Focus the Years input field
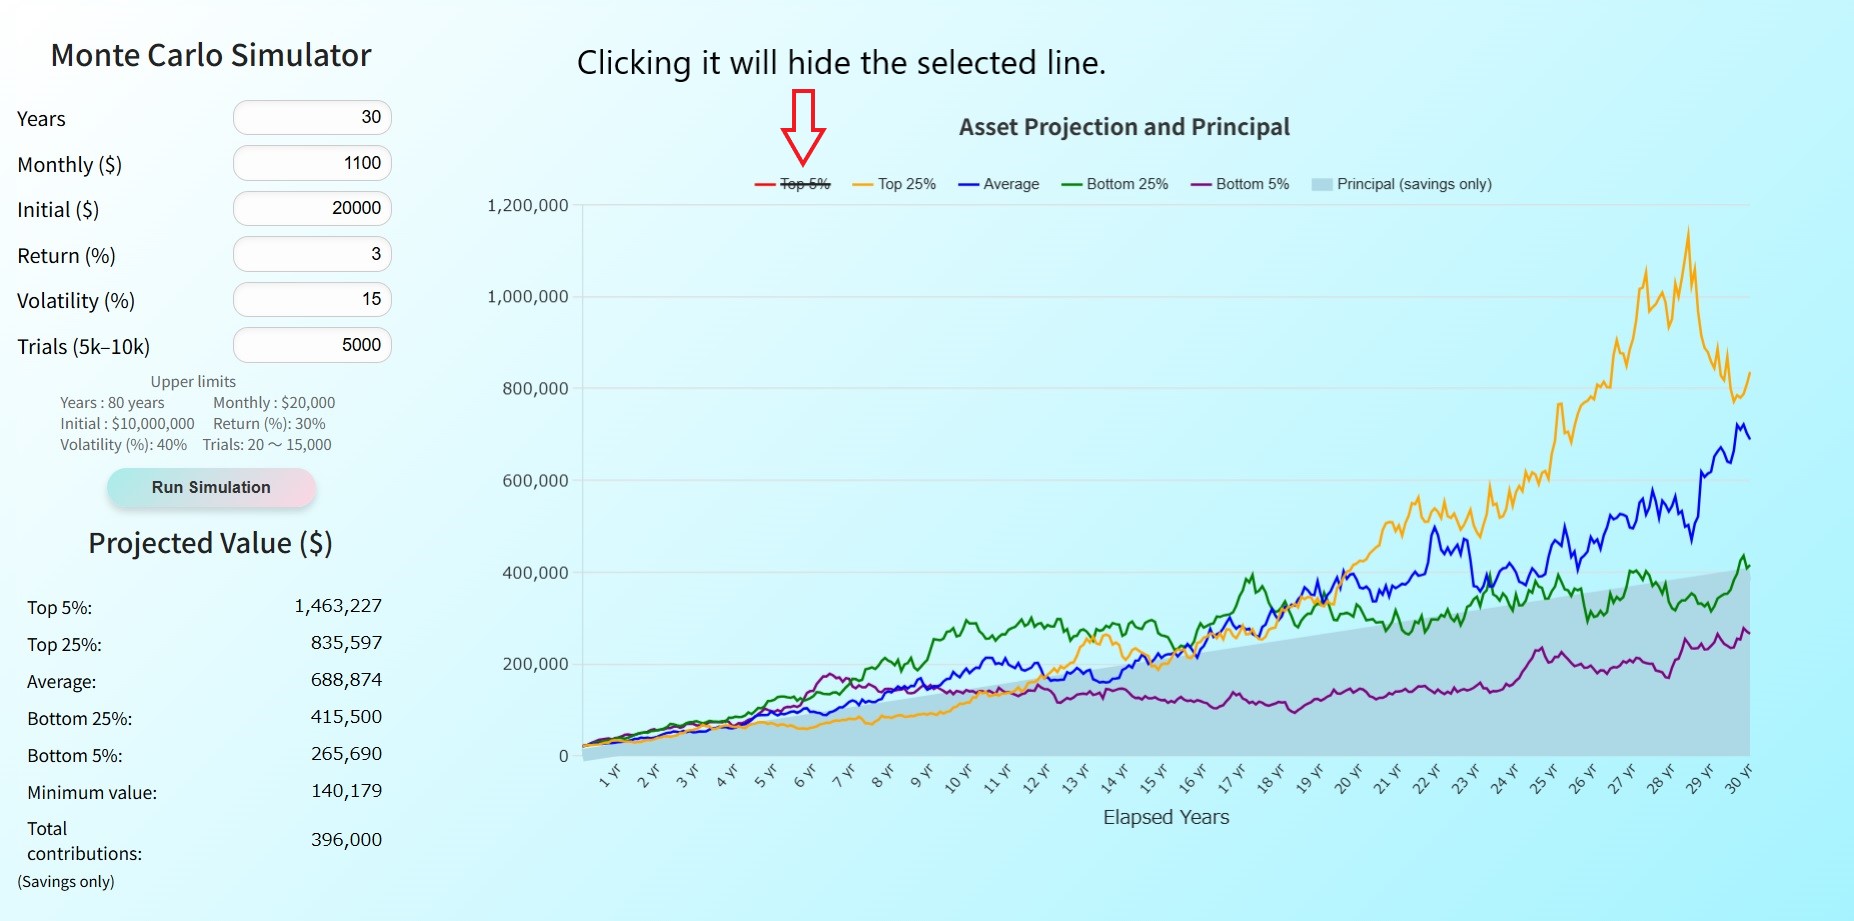 tap(312, 117)
